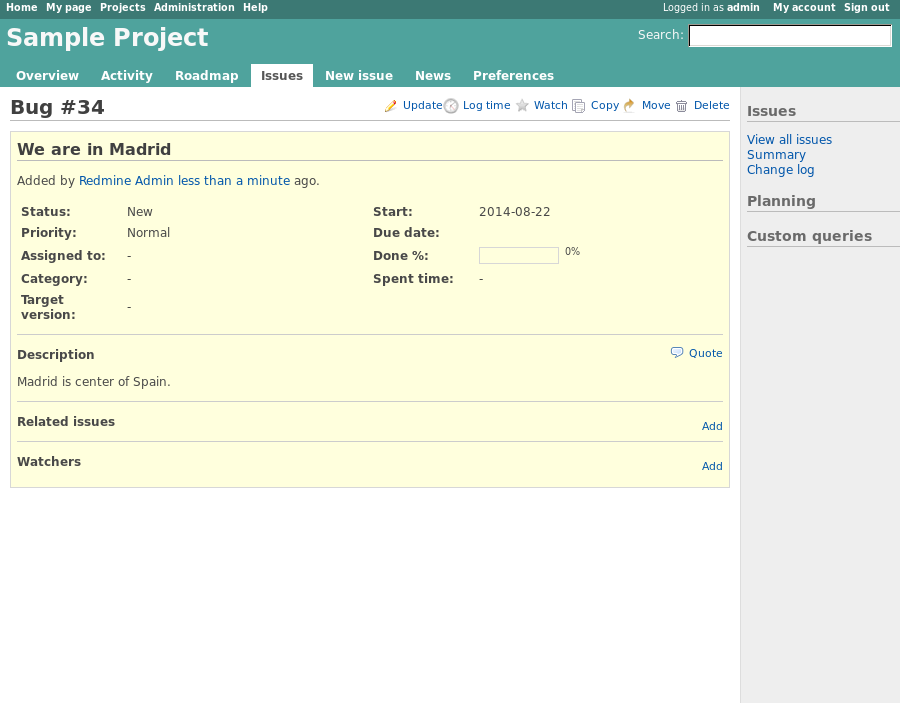Focus the Search input field

click(790, 36)
